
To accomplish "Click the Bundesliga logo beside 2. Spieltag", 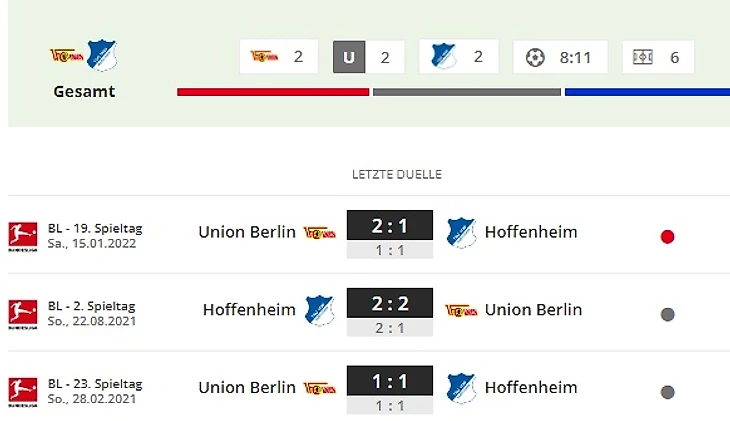I will coord(22,313).
